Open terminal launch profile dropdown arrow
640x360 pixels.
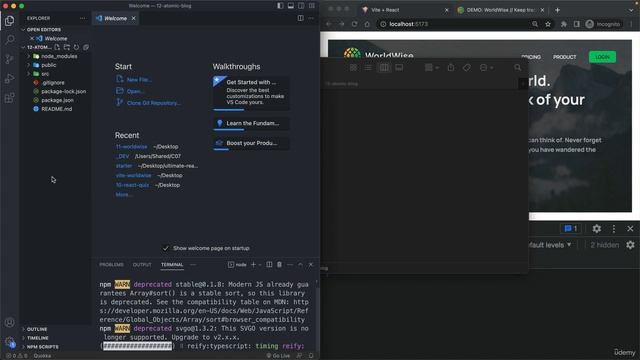[260, 265]
